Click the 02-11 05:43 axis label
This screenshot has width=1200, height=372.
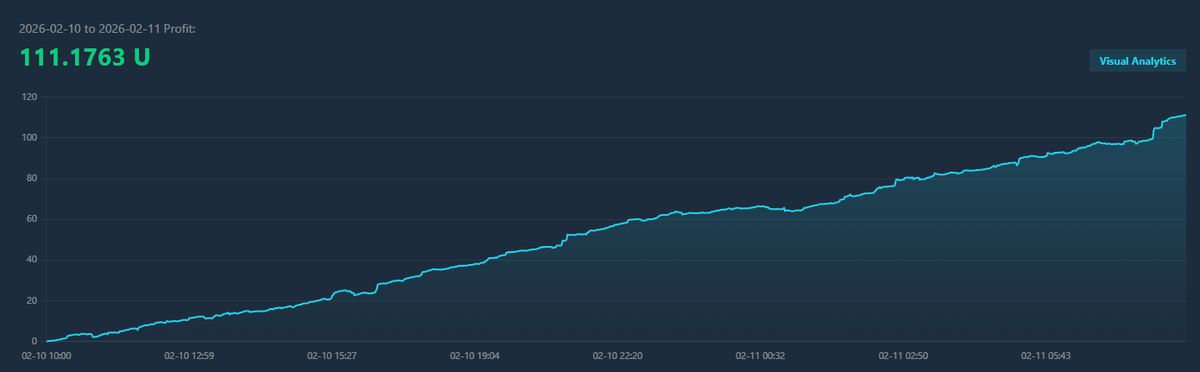coord(1046,355)
